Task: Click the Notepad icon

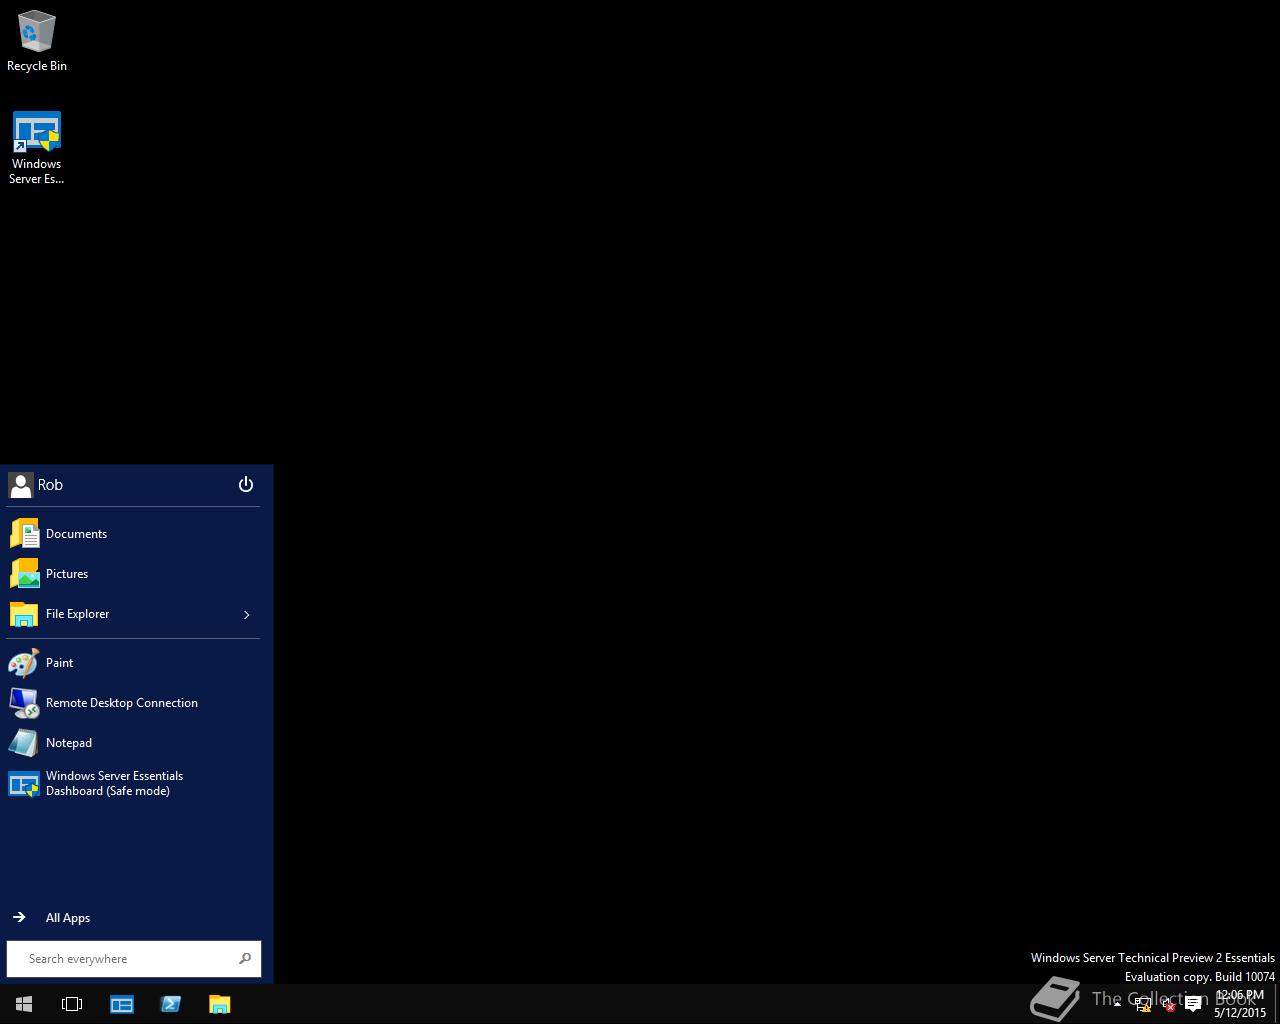Action: click(24, 743)
